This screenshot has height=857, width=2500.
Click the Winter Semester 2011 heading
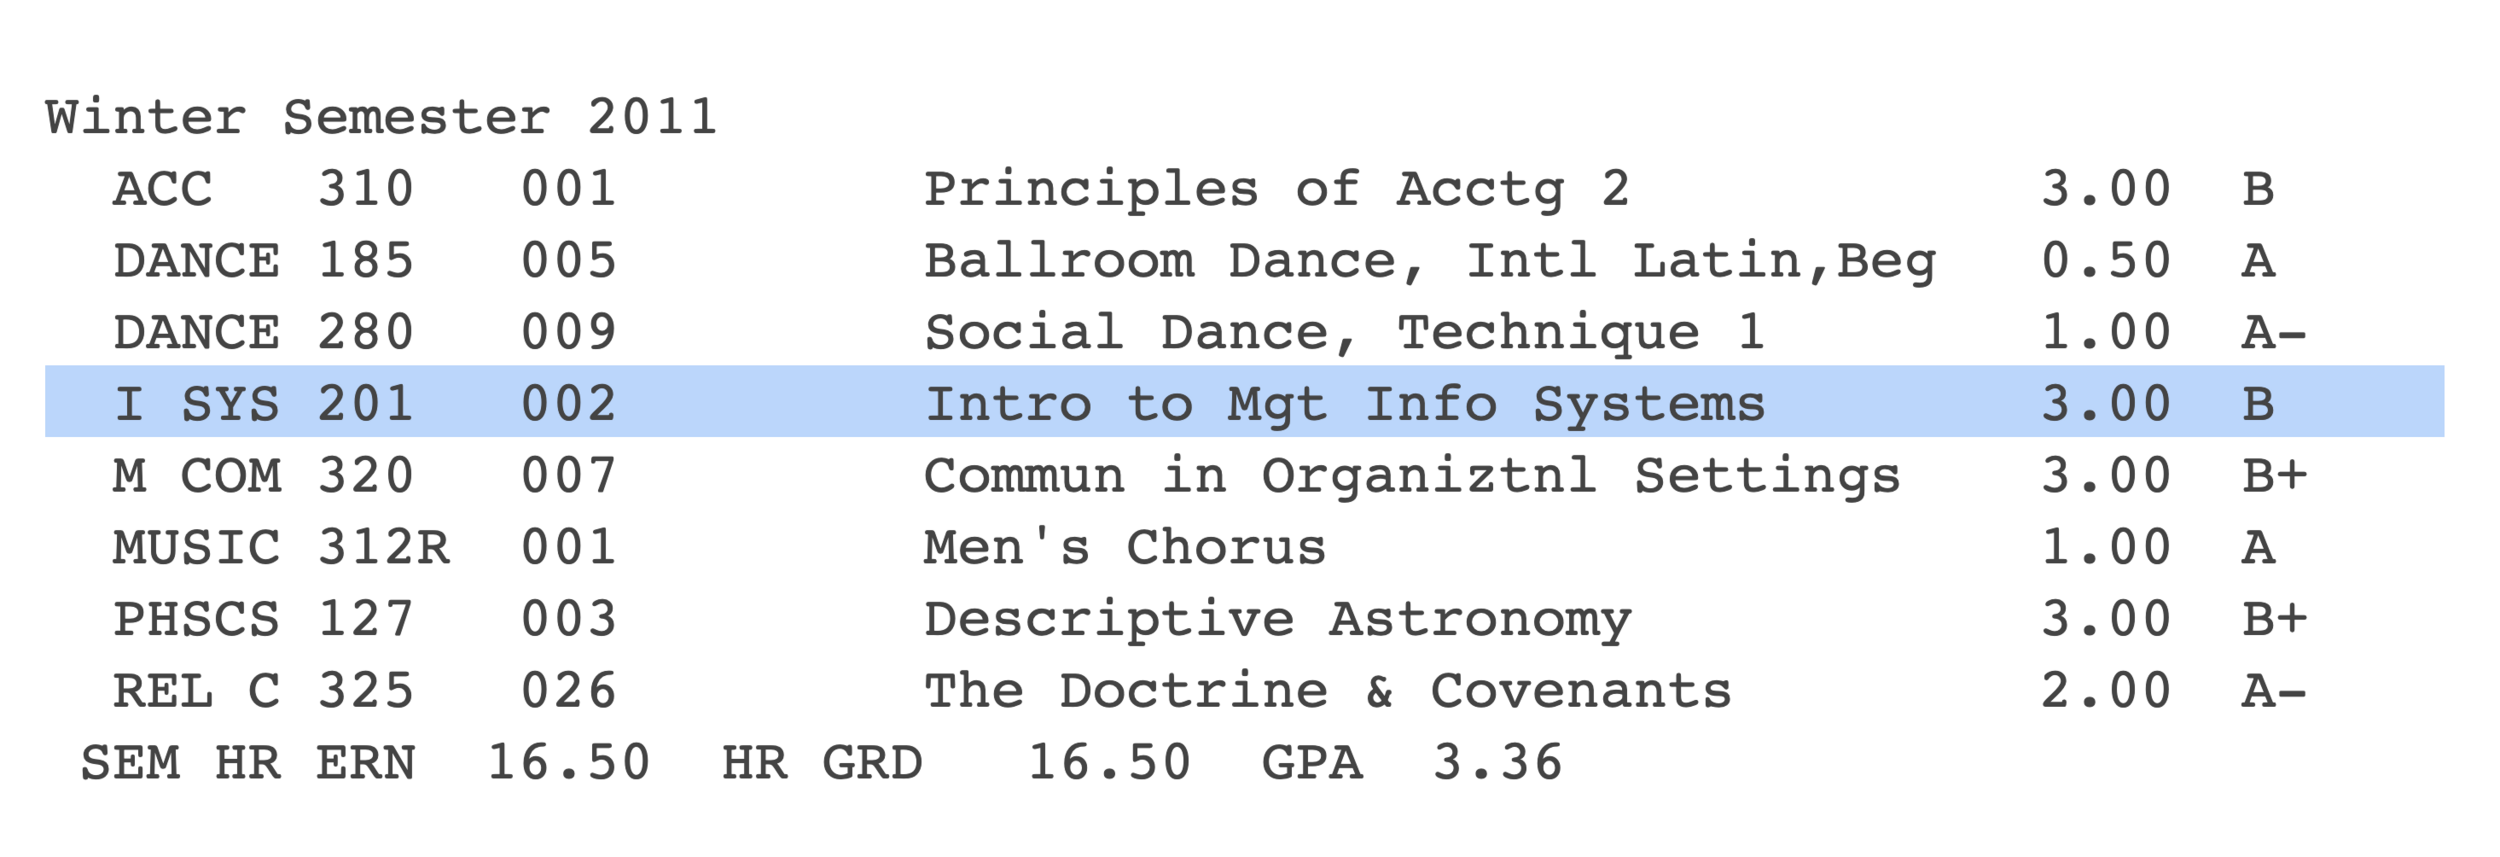[x=381, y=118]
